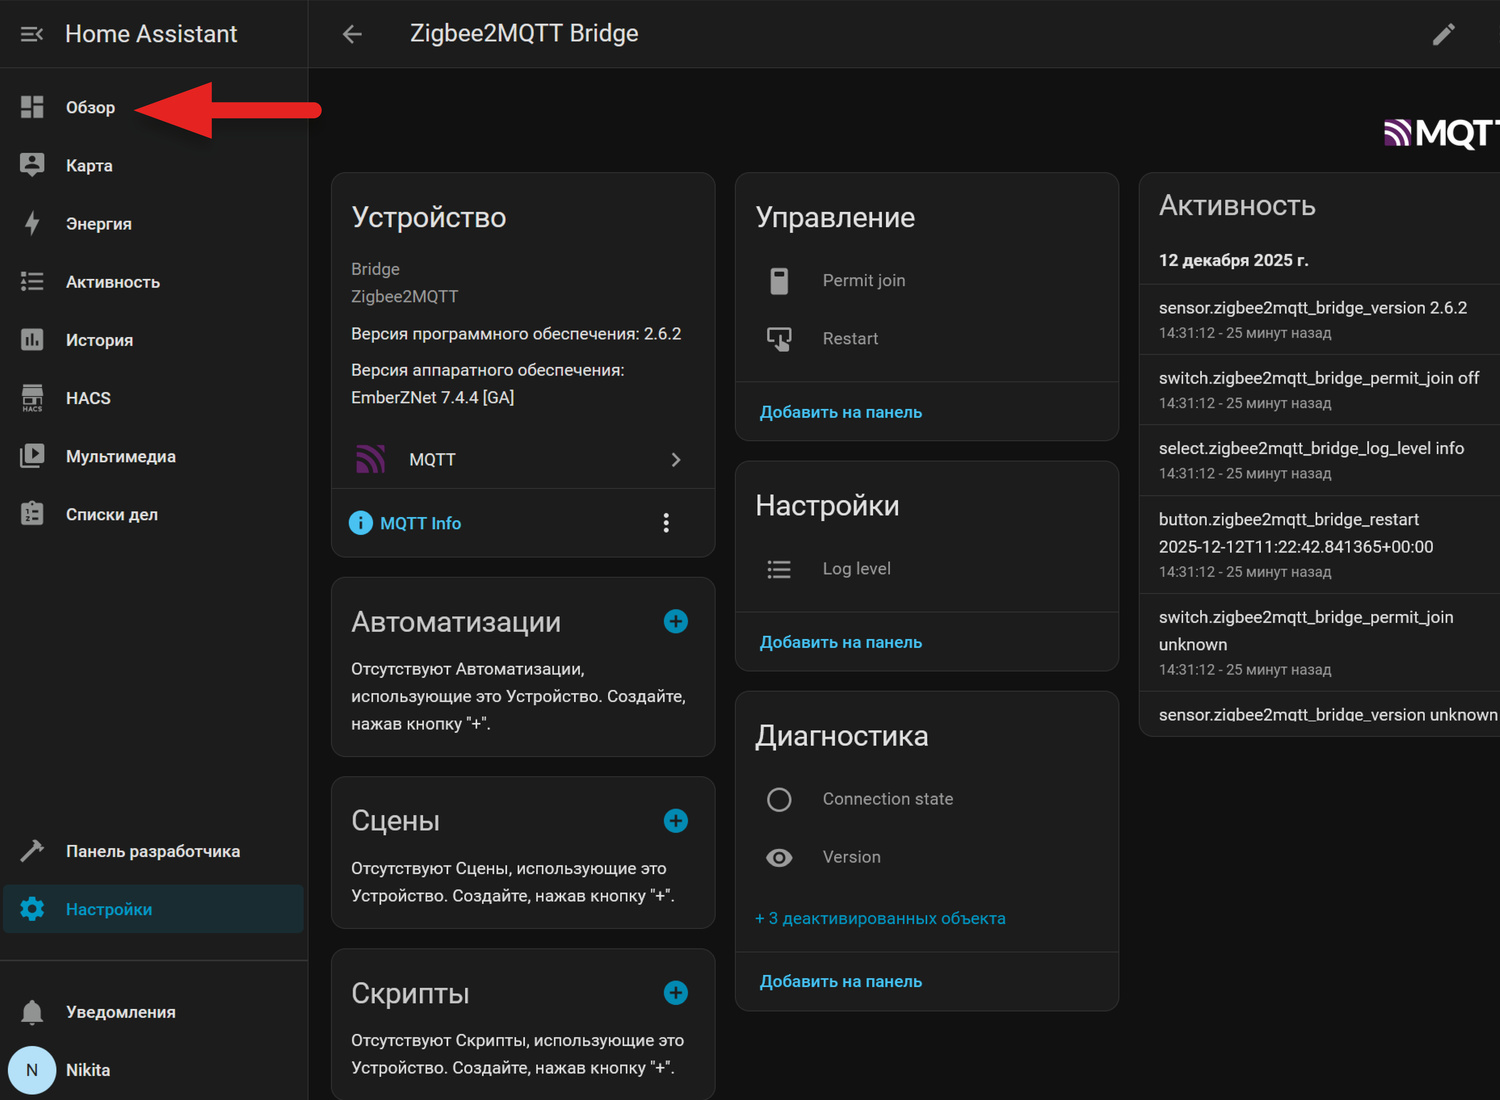Screen dimensions: 1500x1100
Task: Open the Уведомления menu item
Action: (154, 1012)
